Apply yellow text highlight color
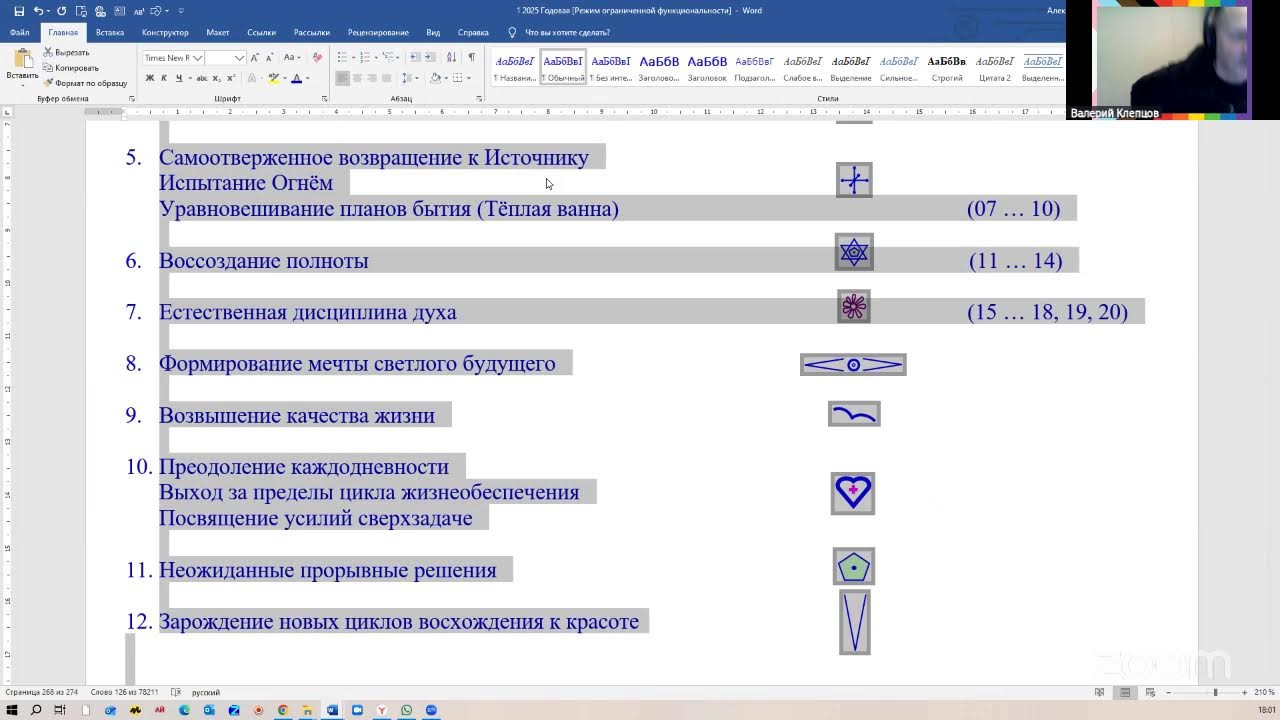1280x720 pixels. 274,78
